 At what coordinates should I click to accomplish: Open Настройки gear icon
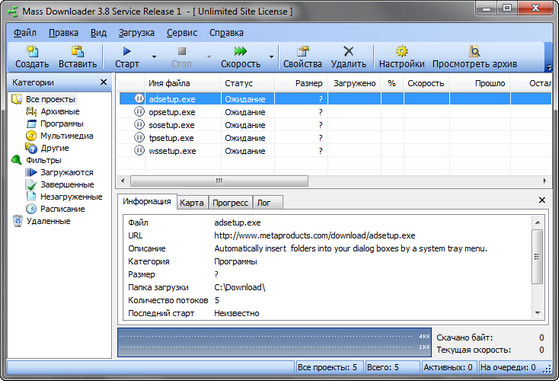point(402,51)
